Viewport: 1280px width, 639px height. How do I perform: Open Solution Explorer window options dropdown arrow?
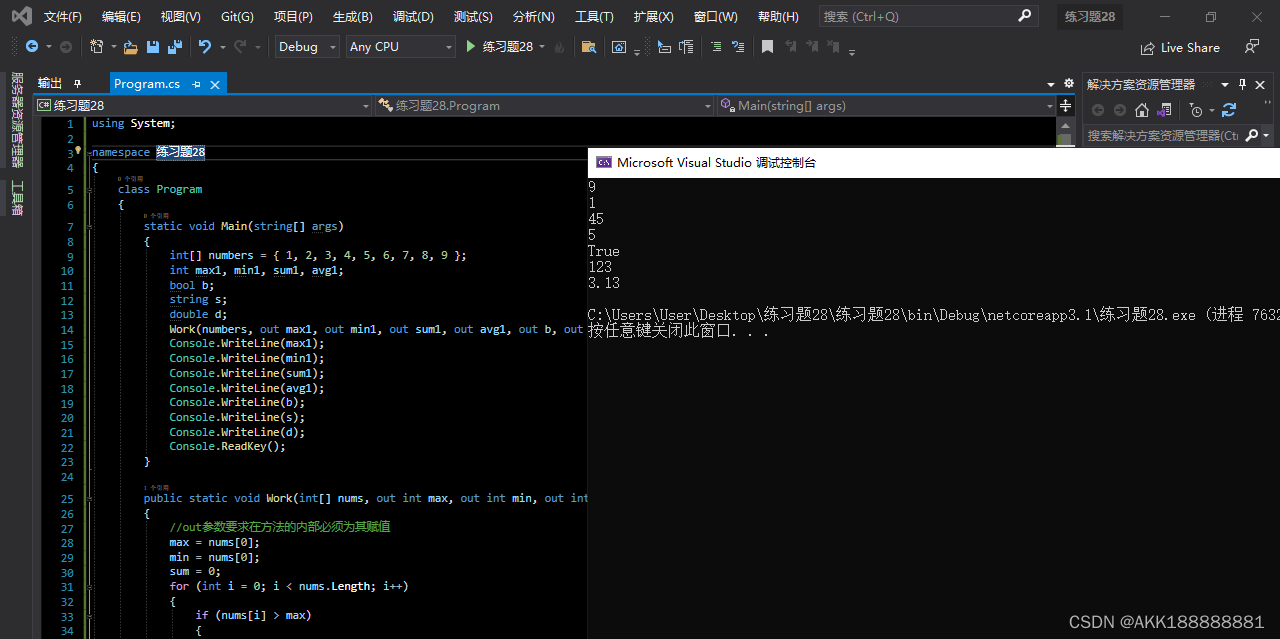tap(1225, 84)
